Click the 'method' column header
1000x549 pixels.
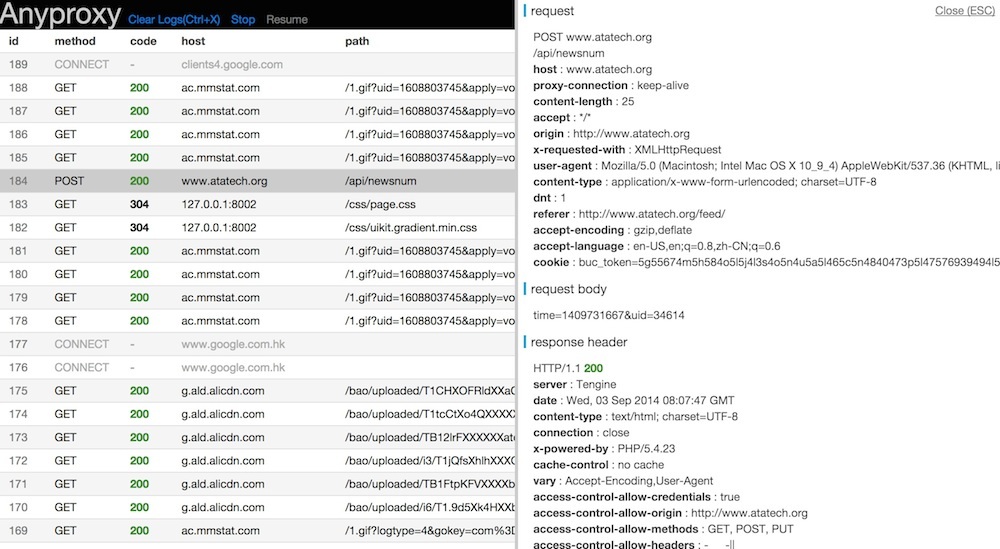pyautogui.click(x=75, y=41)
